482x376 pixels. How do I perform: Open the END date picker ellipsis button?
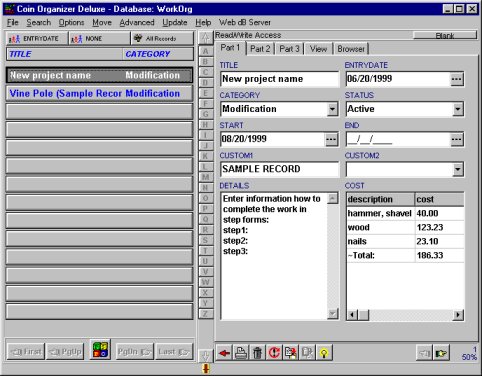pos(456,139)
